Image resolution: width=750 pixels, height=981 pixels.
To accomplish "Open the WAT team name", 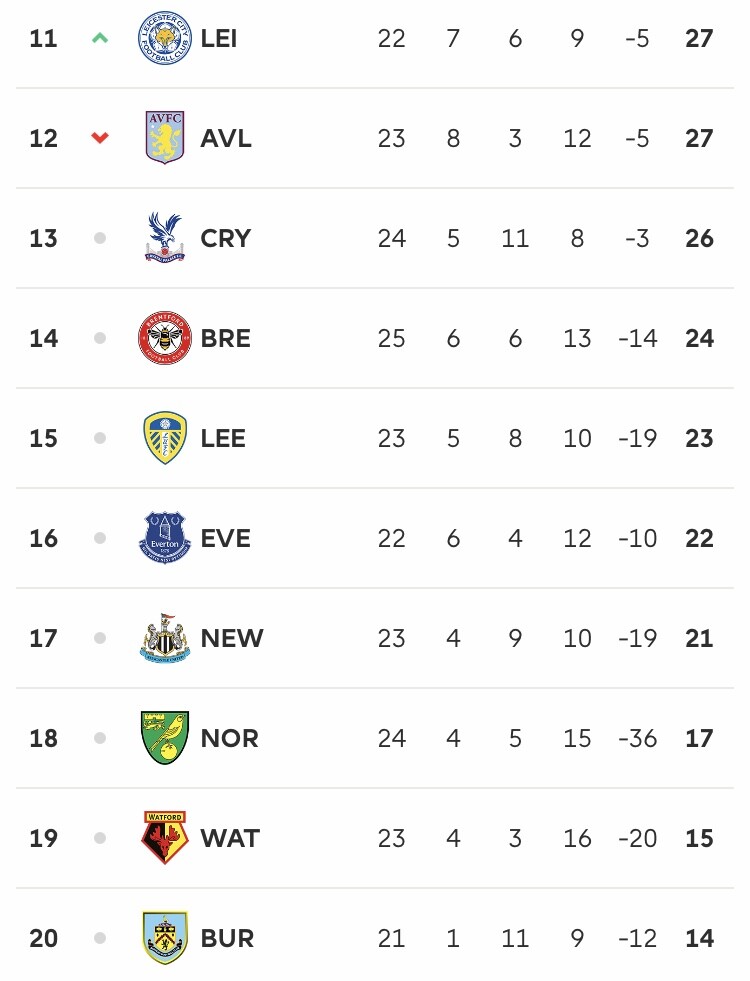I will [x=230, y=838].
